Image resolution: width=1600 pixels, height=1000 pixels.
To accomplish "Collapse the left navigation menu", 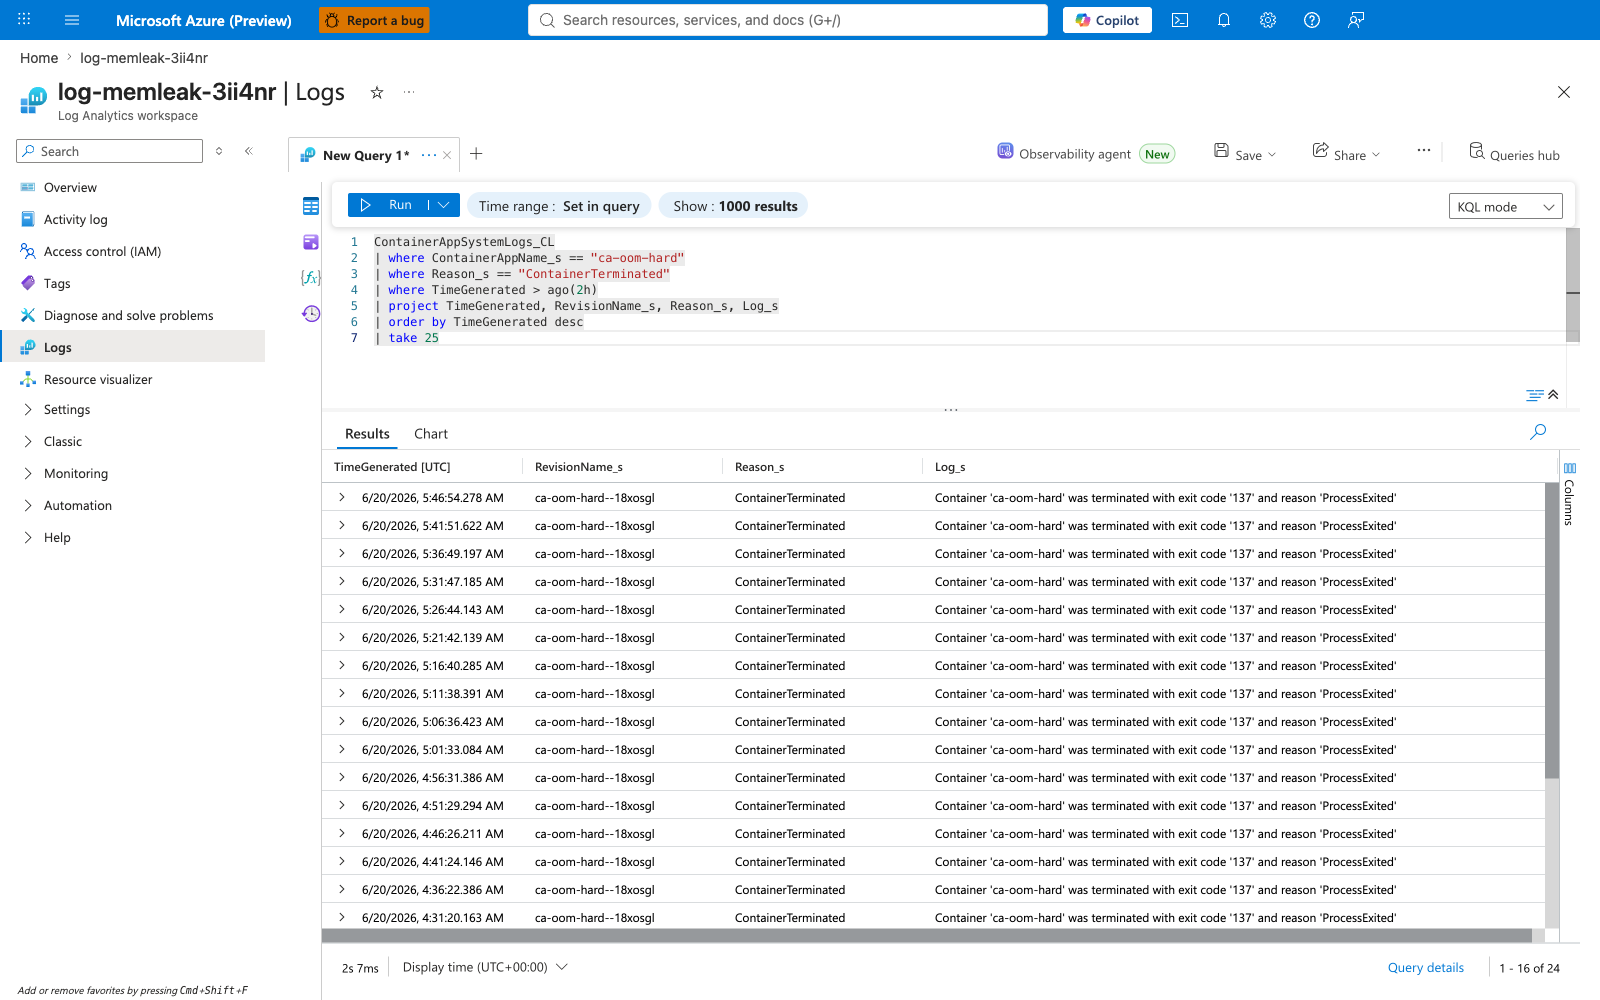I will (249, 151).
